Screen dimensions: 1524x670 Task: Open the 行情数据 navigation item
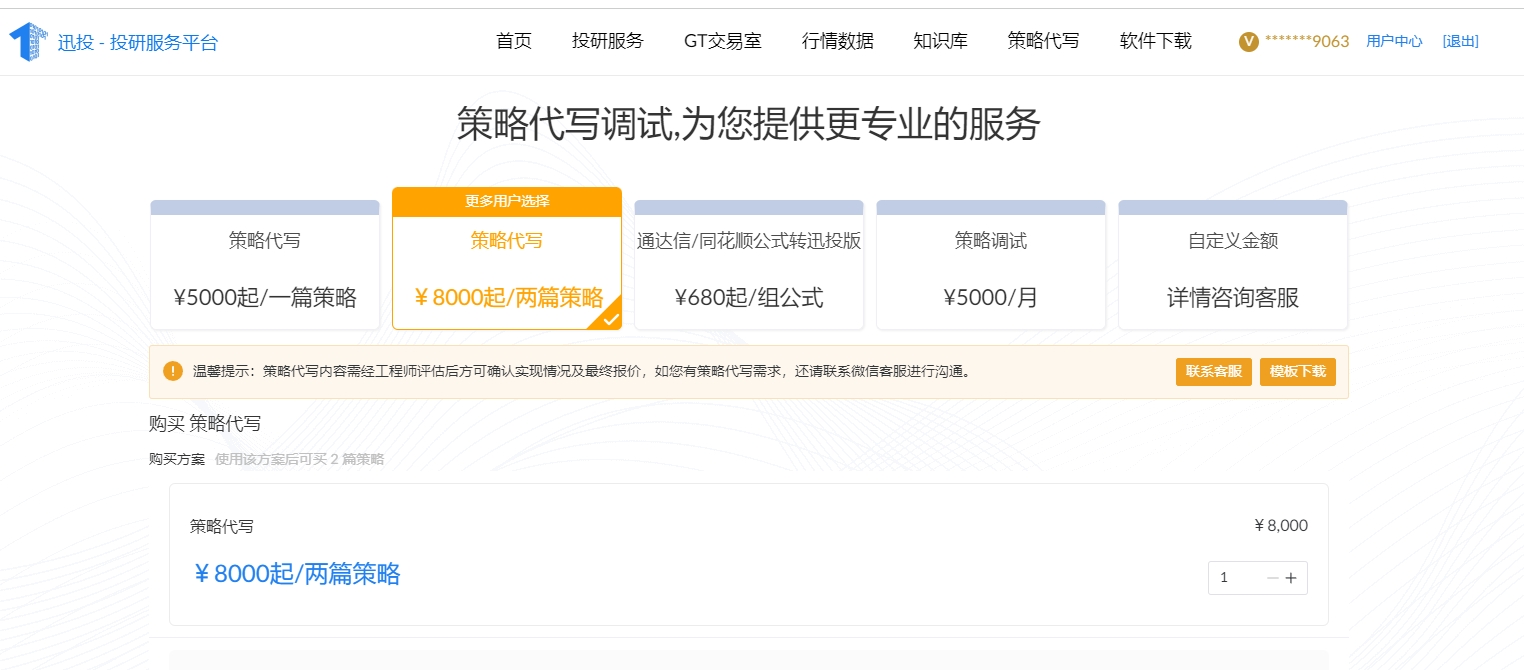(838, 41)
